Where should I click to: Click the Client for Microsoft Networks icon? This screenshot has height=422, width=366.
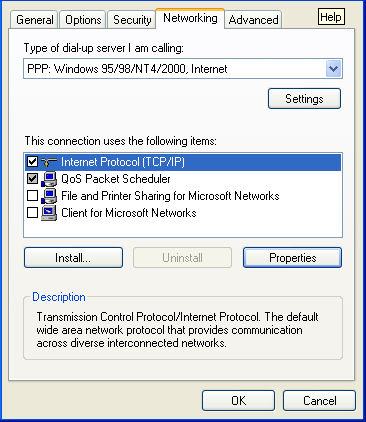coord(49,213)
